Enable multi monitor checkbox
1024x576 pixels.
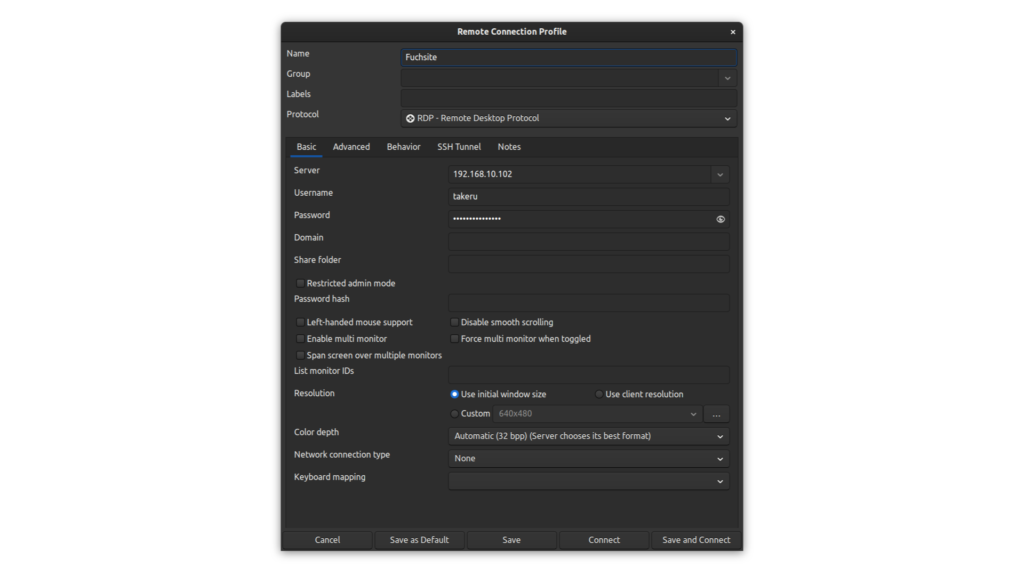click(300, 339)
